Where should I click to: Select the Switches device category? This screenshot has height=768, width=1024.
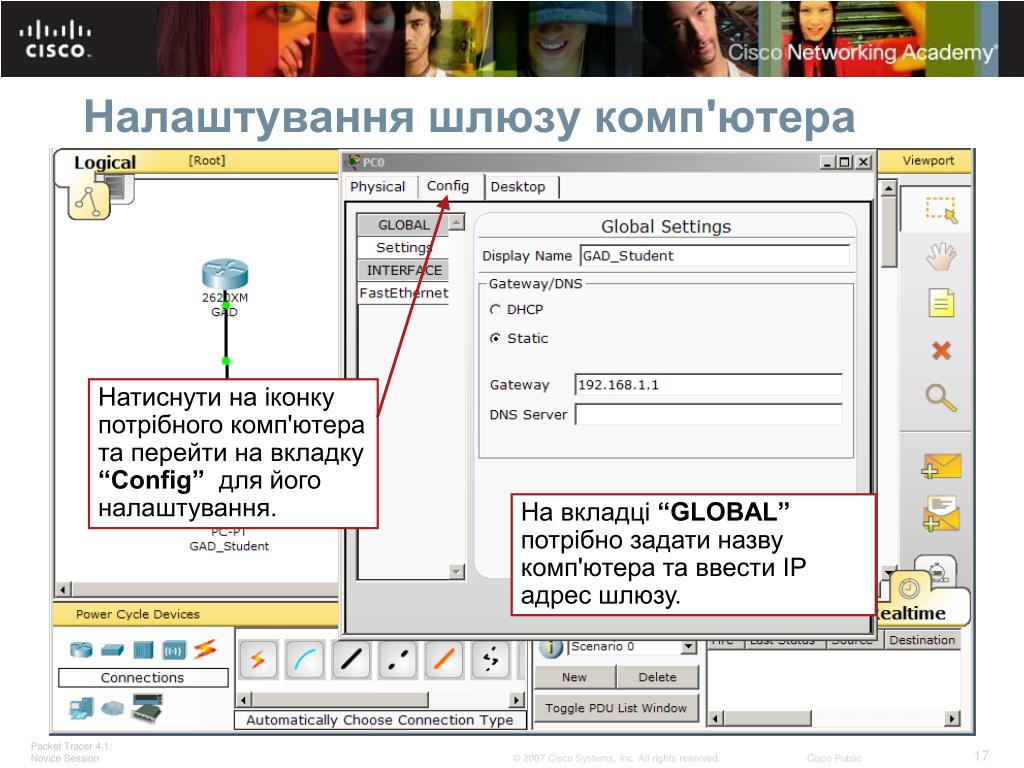tap(112, 650)
